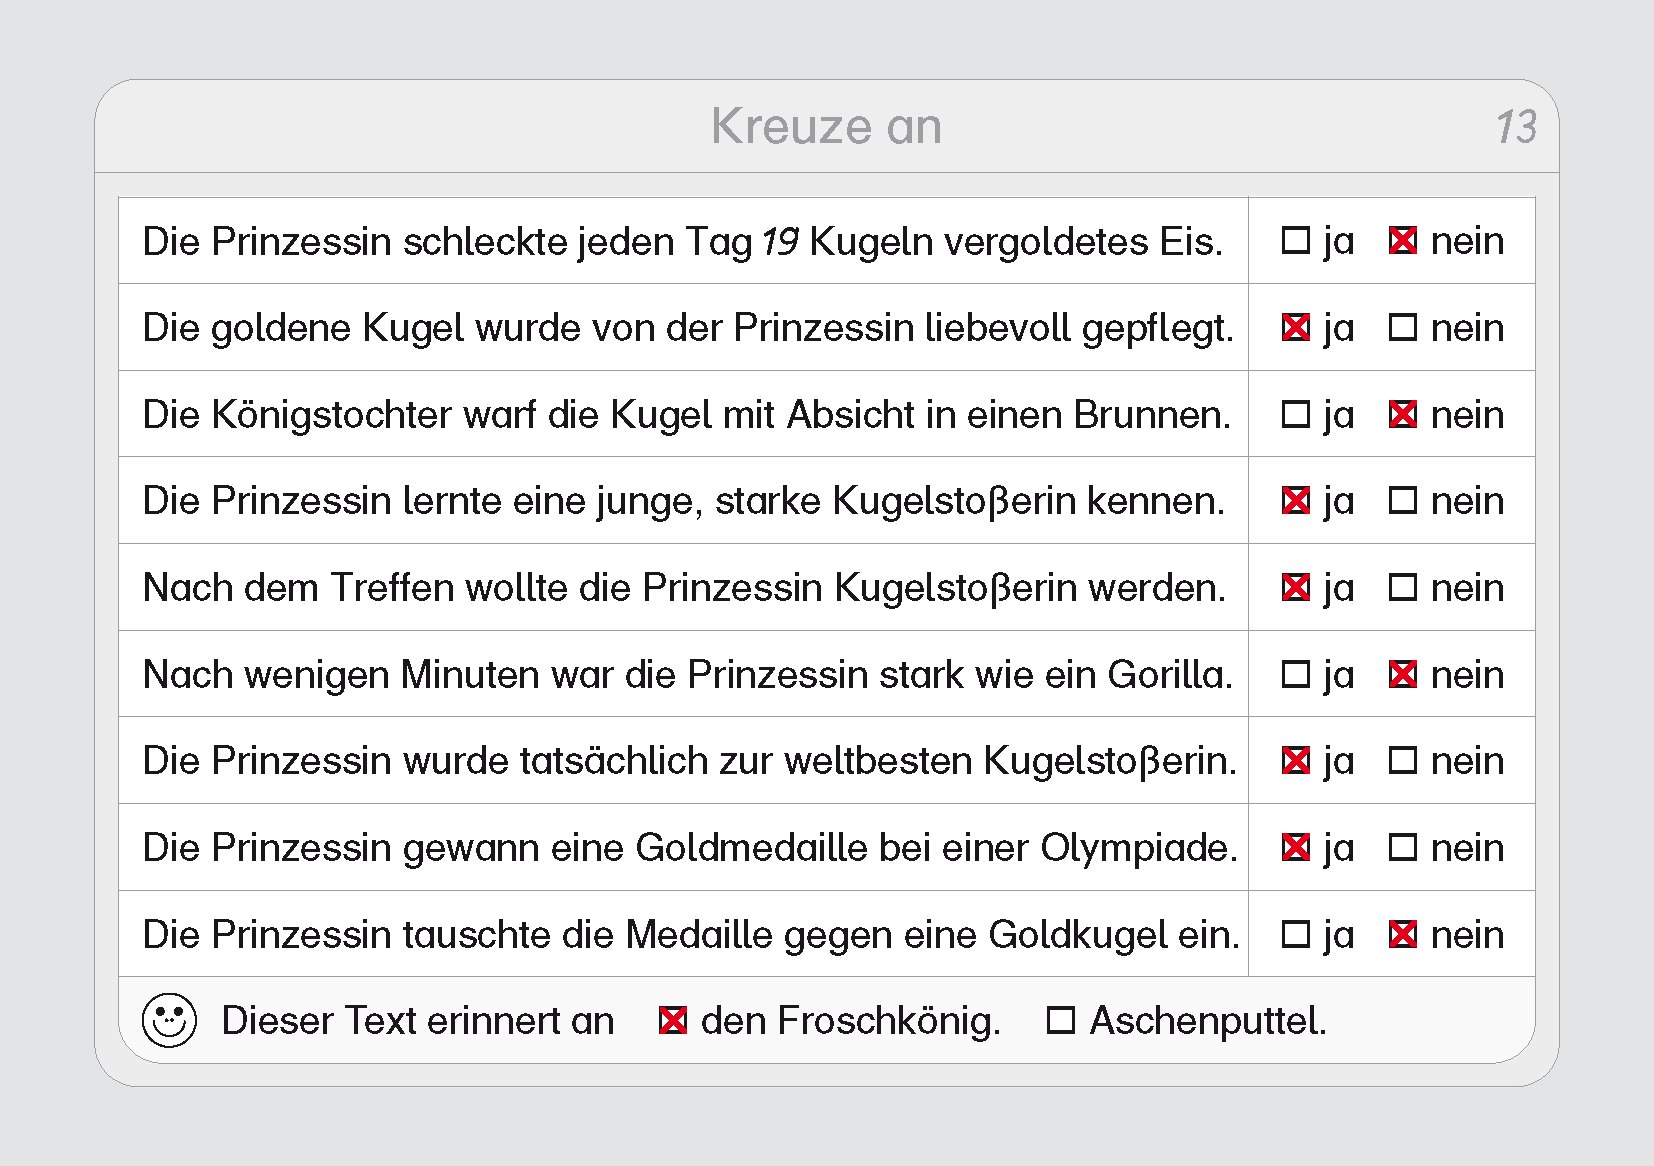Check 'ja' for stark wie ein Gorilla

click(x=1295, y=674)
